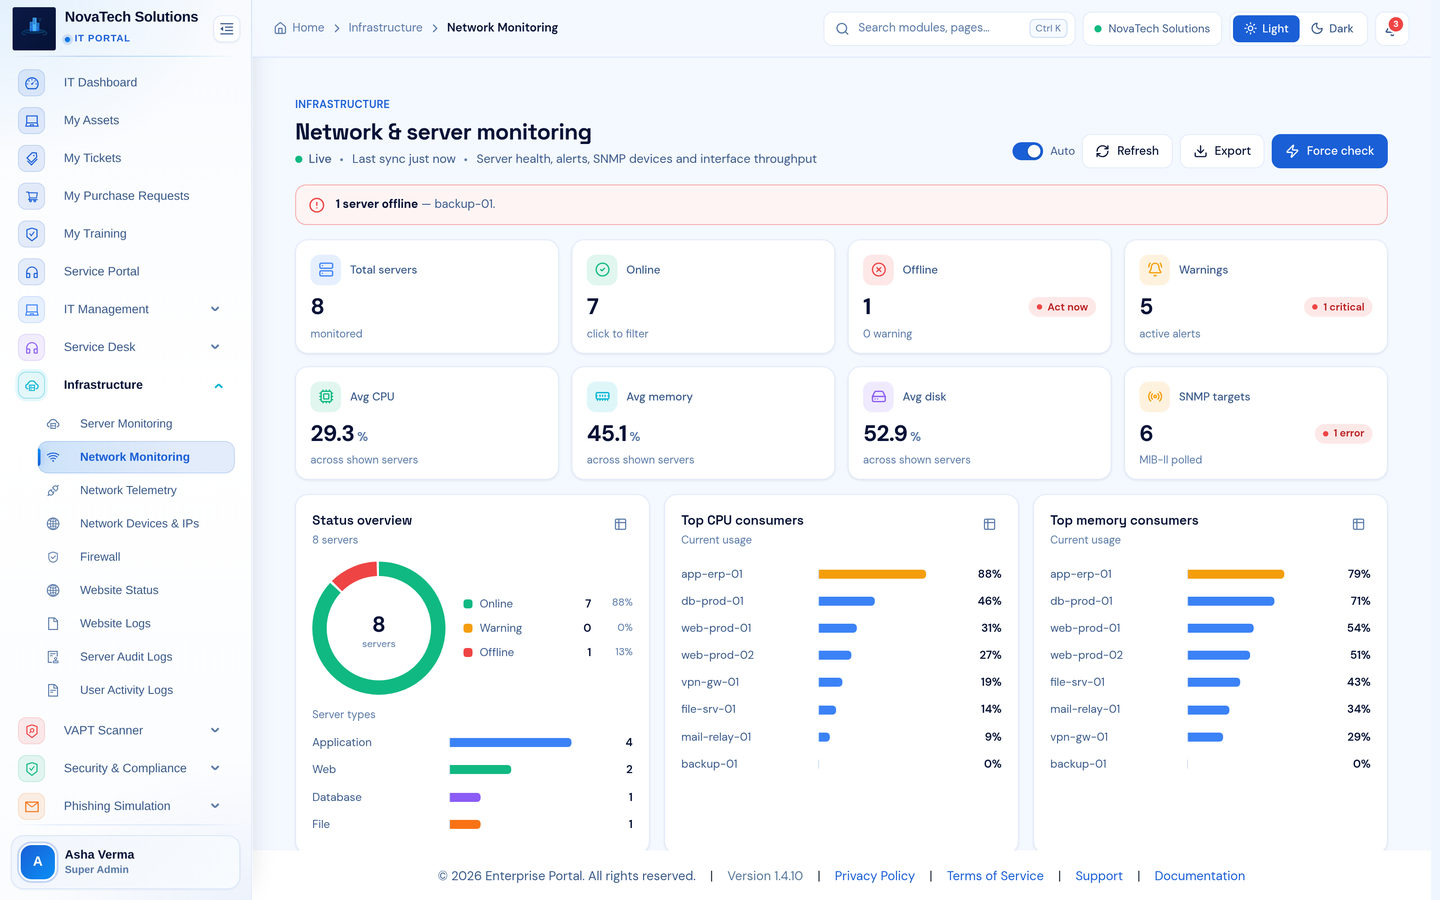Click the SNMP targets signal icon

pos(1155,397)
